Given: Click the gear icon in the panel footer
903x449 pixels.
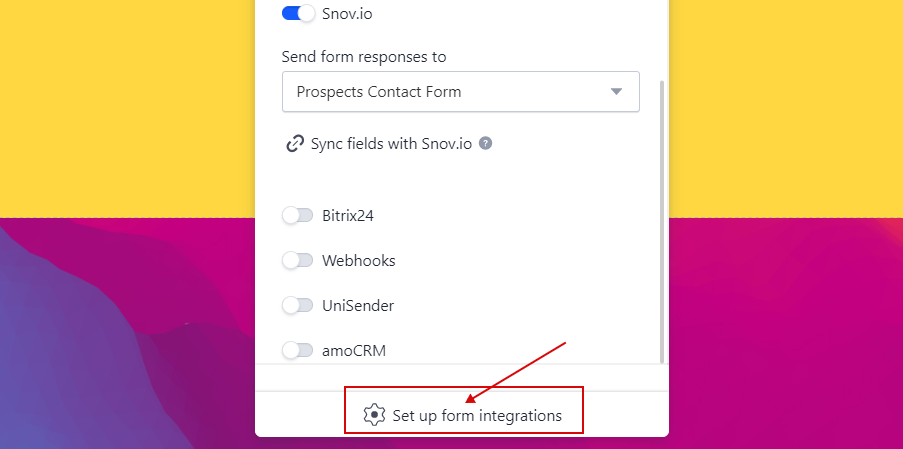Looking at the screenshot, I should (374, 415).
